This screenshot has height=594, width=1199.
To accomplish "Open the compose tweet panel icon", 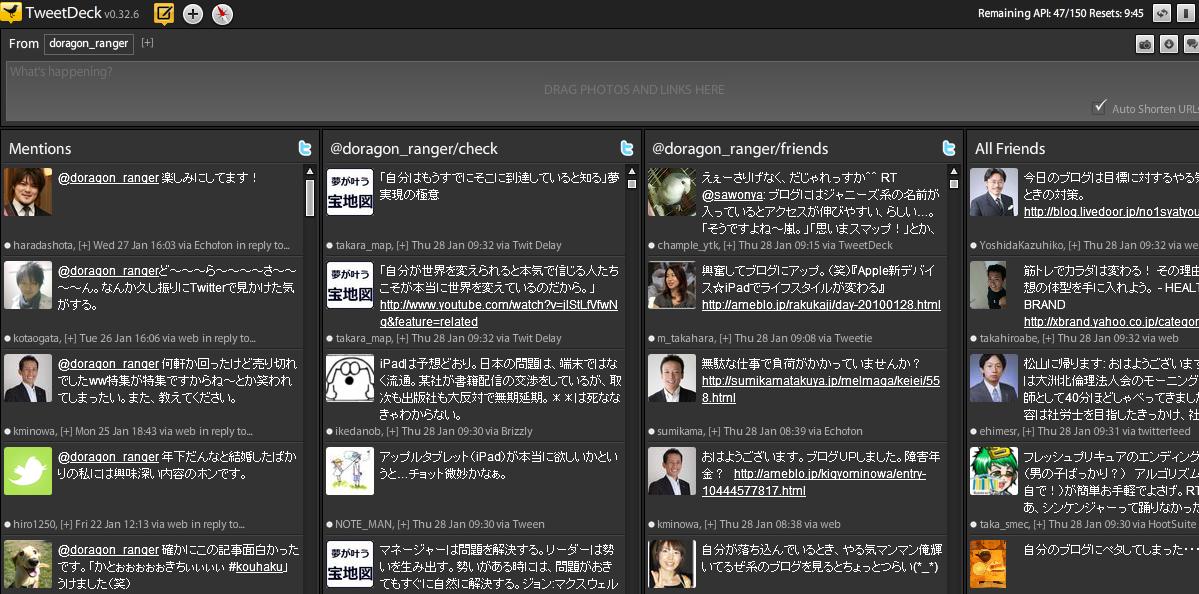I will click(164, 14).
